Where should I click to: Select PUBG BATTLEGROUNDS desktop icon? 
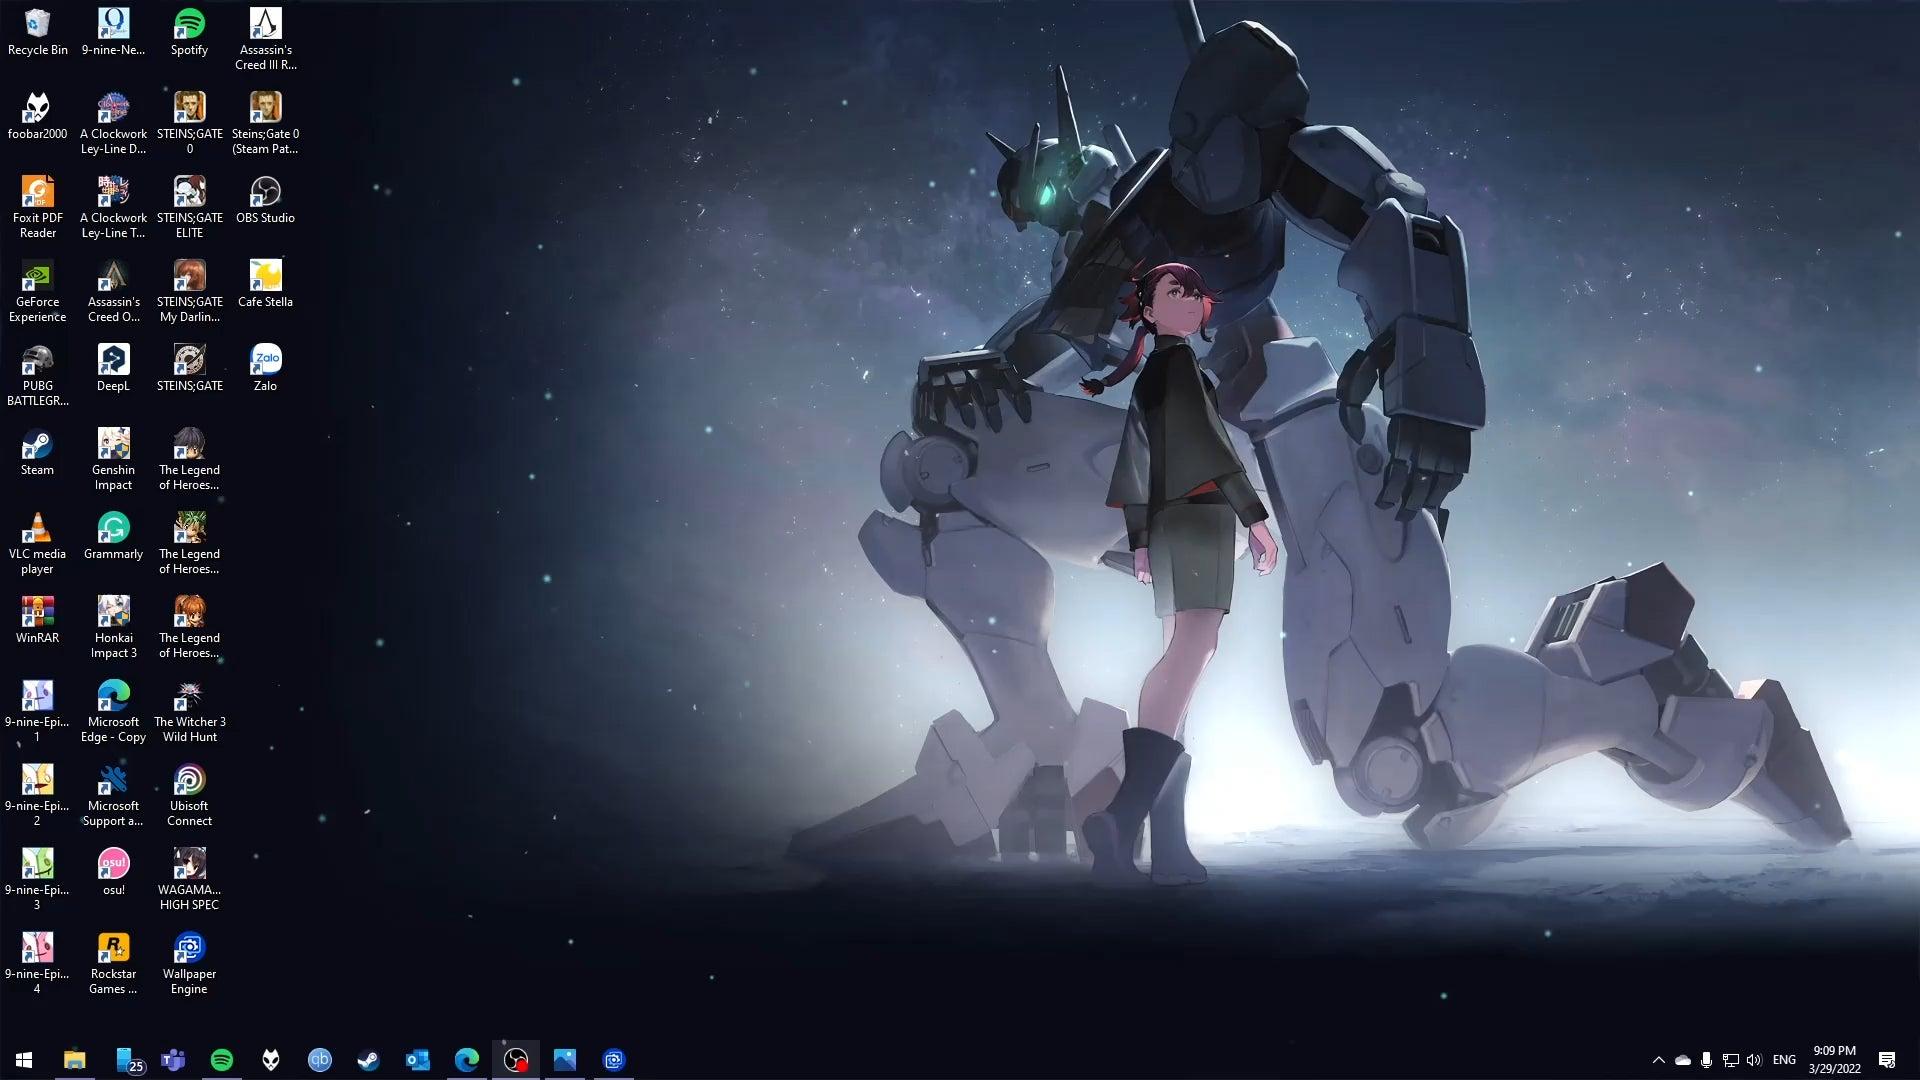coord(37,375)
